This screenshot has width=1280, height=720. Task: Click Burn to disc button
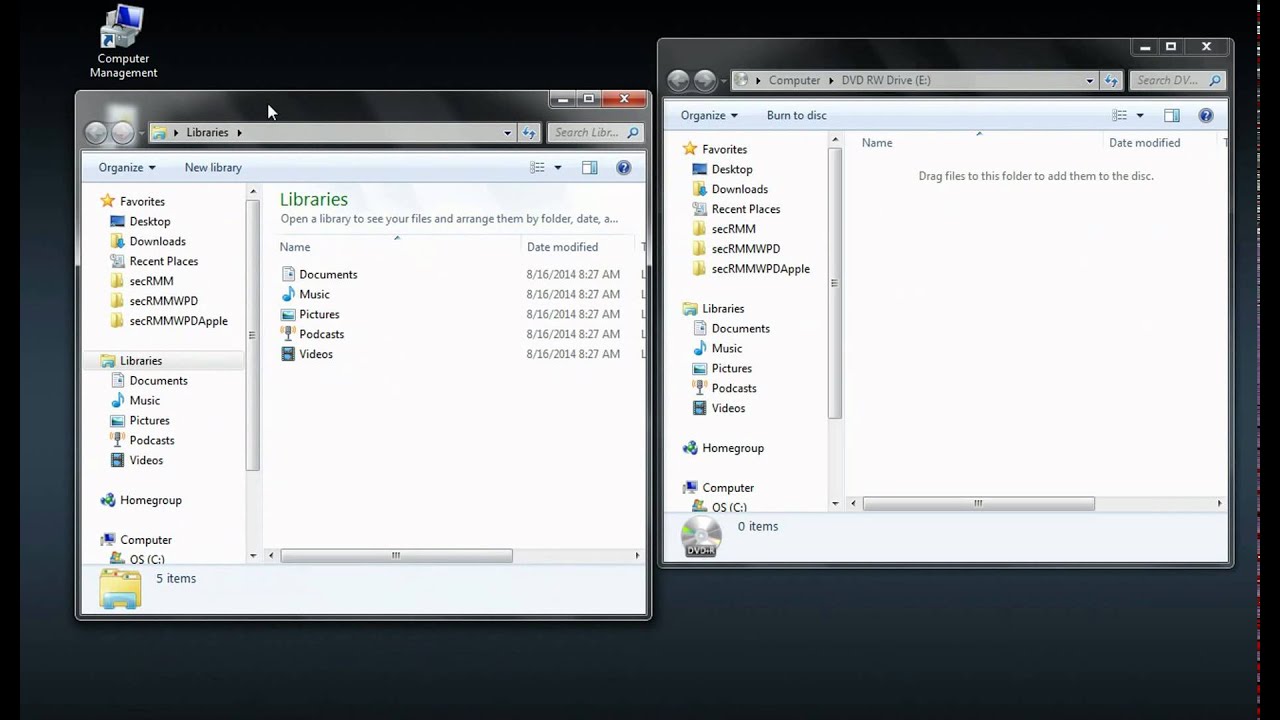[x=797, y=116]
